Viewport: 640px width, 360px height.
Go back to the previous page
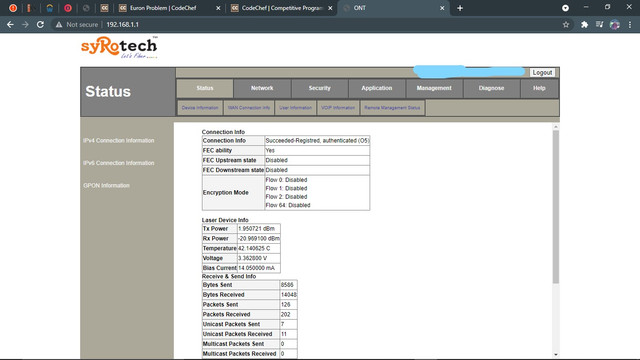point(10,24)
